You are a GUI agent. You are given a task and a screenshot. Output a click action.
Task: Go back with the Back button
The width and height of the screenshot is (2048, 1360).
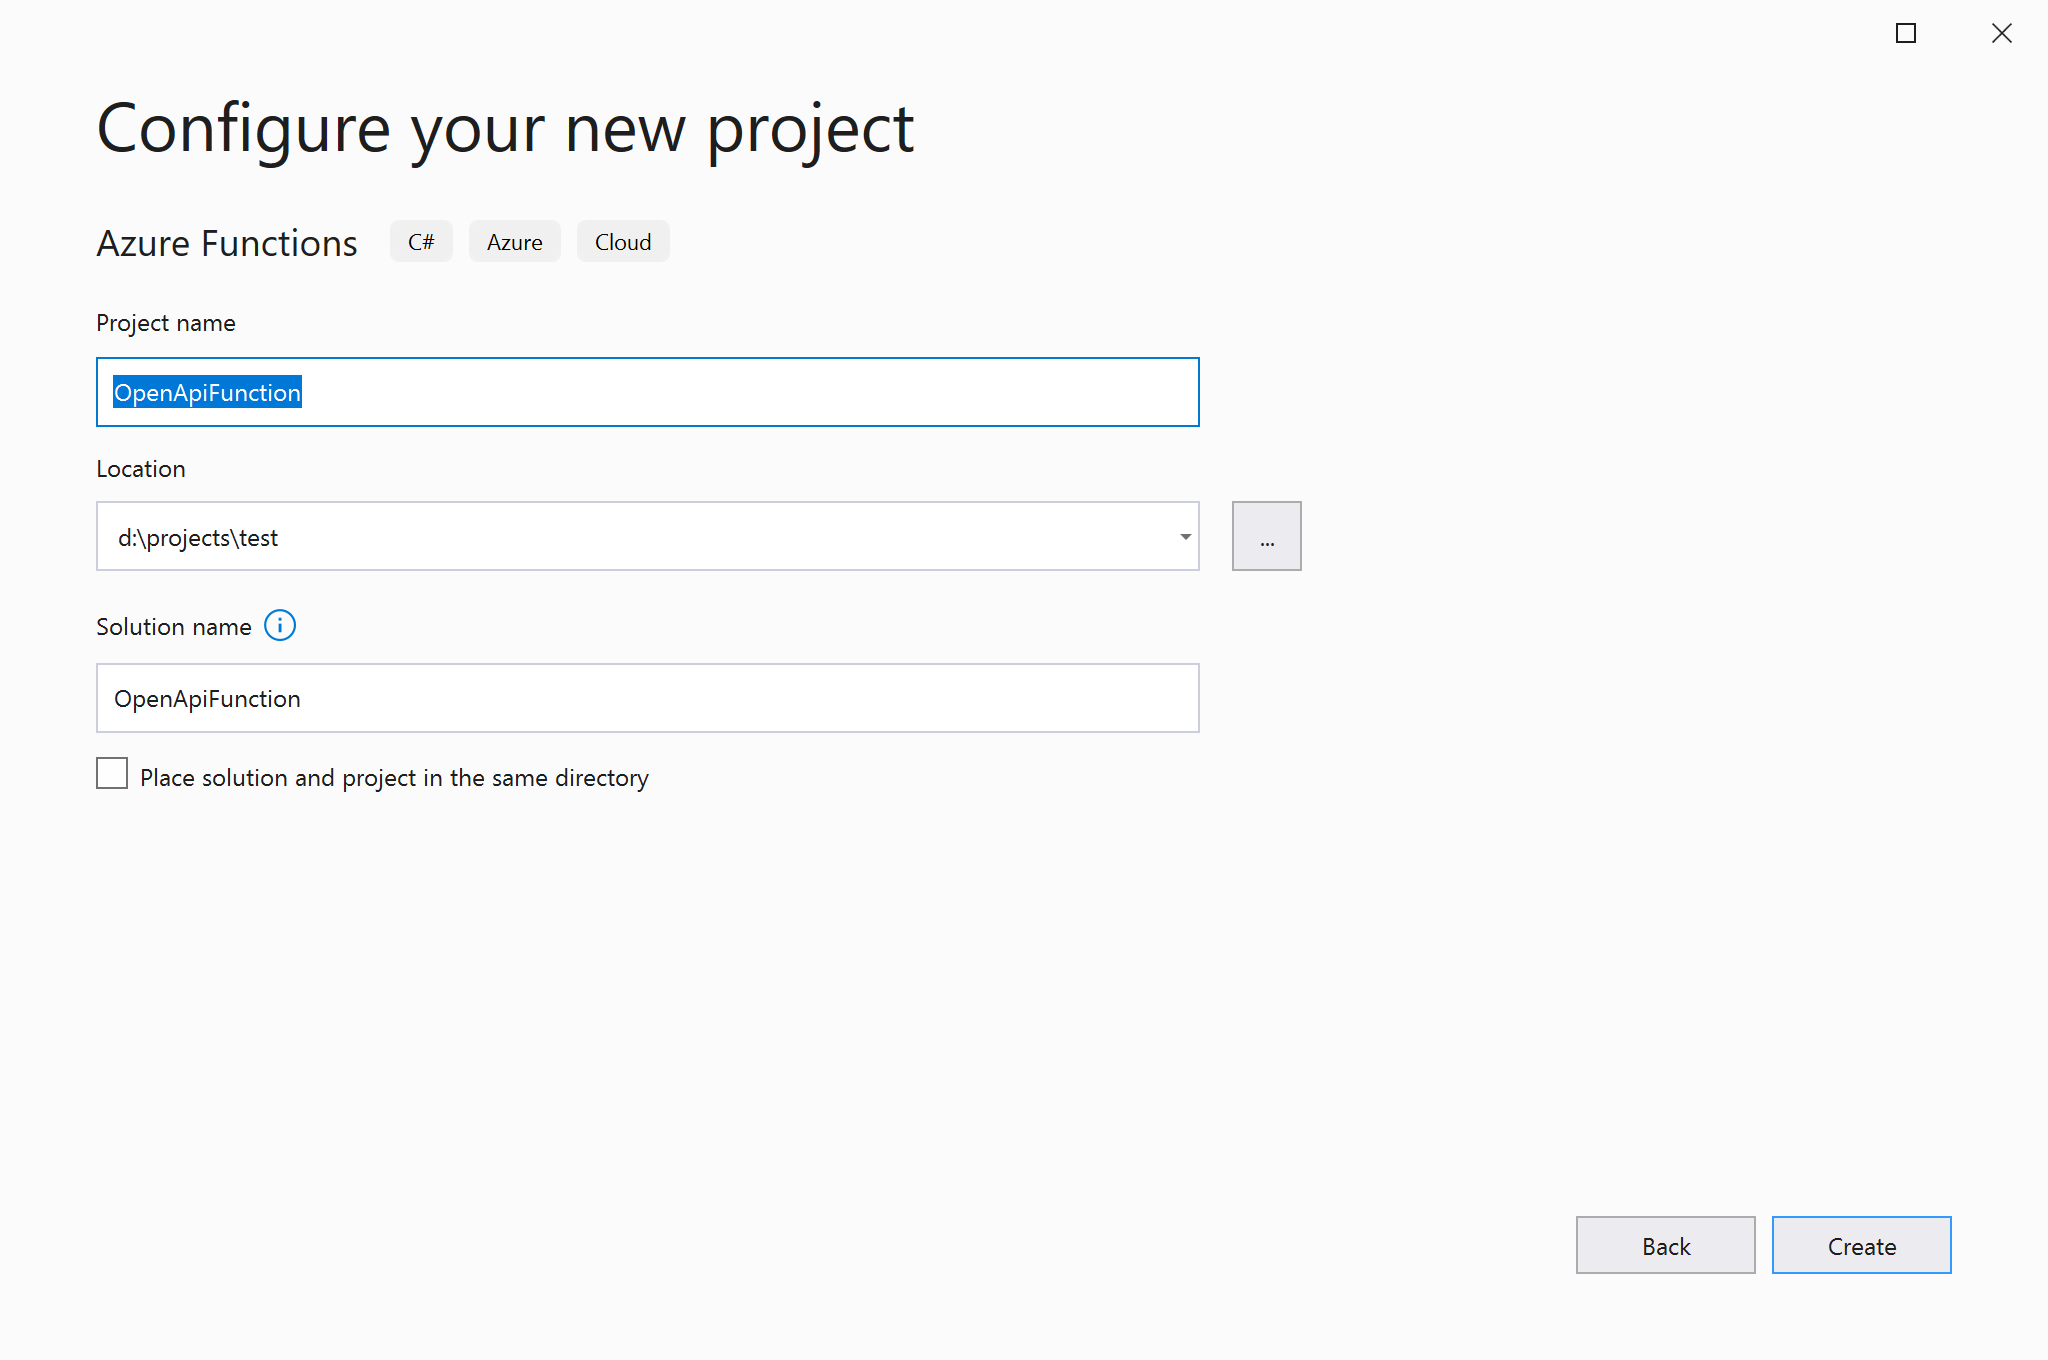click(1665, 1246)
